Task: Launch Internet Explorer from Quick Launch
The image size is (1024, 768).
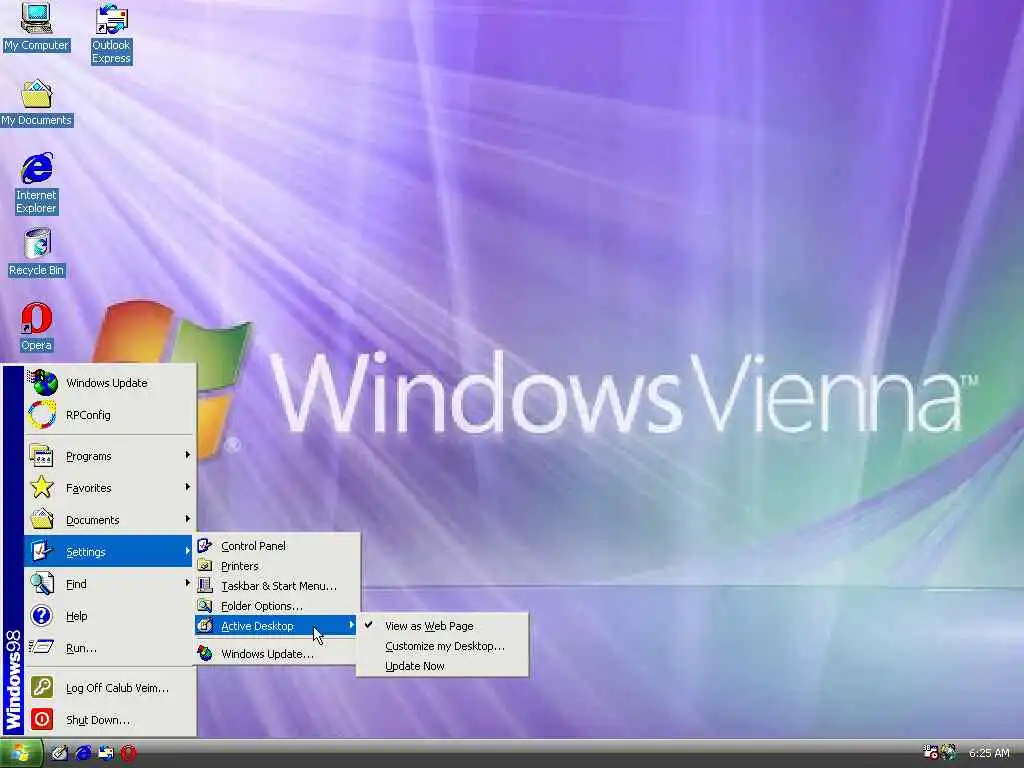Action: [83, 753]
